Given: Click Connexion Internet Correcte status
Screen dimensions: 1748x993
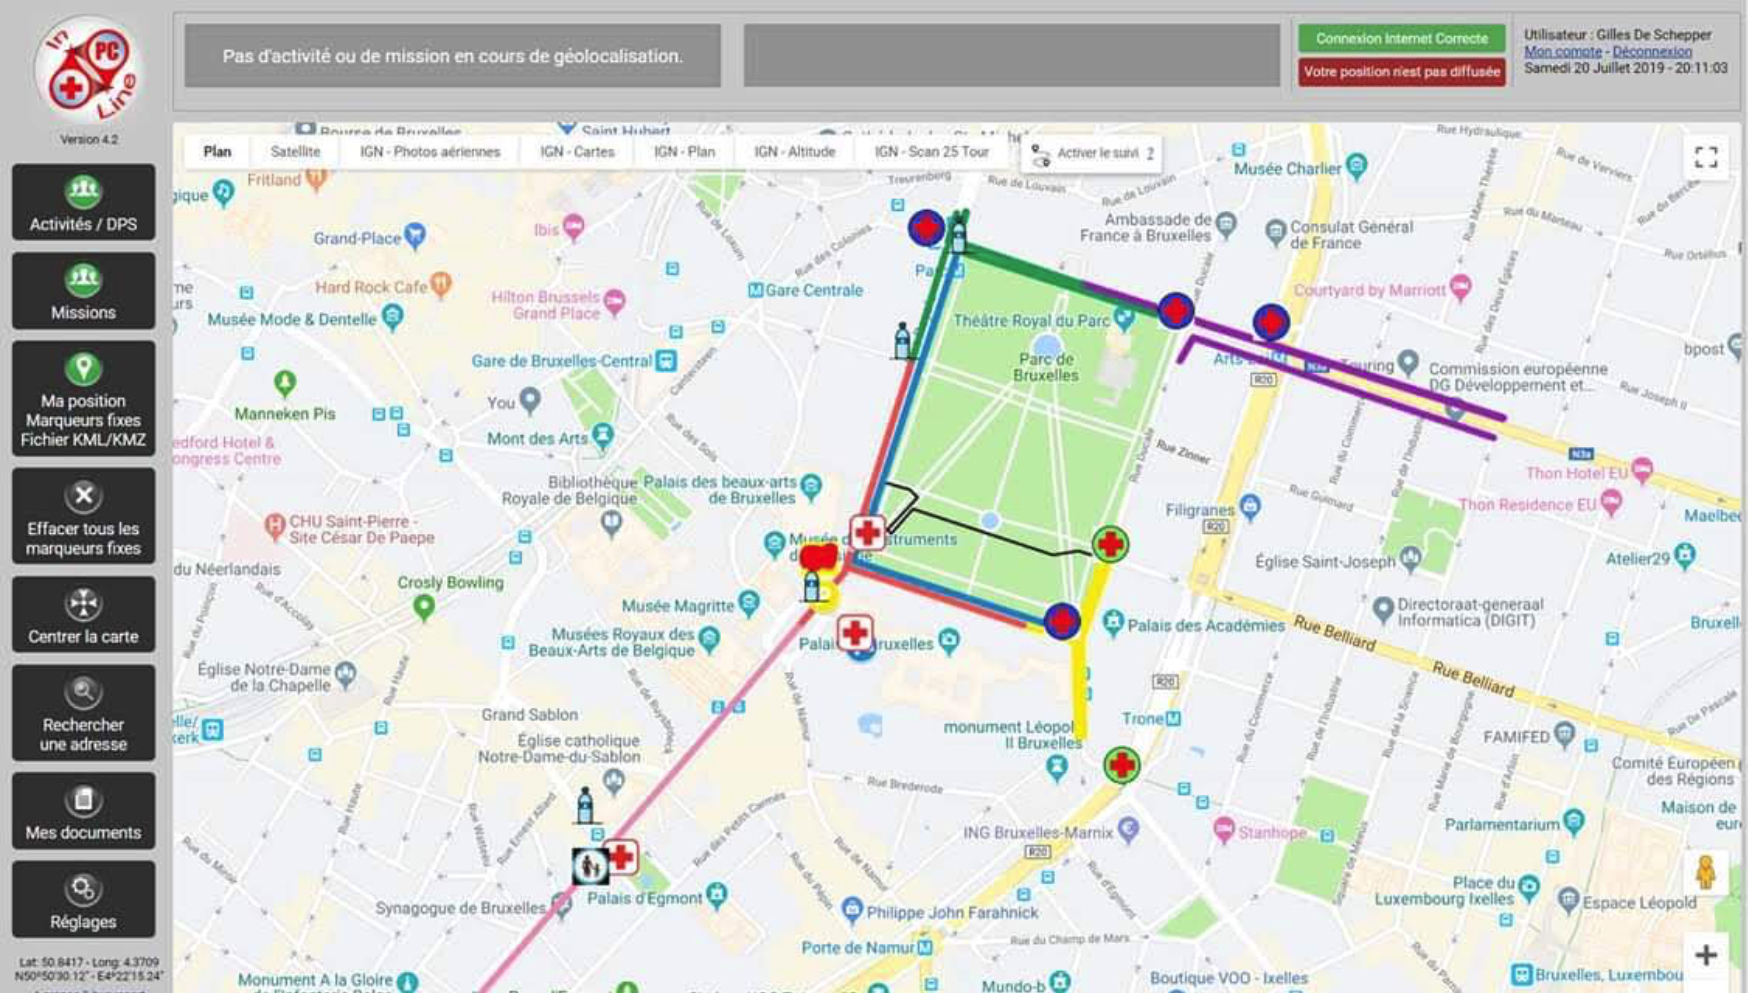Looking at the screenshot, I should (1401, 39).
